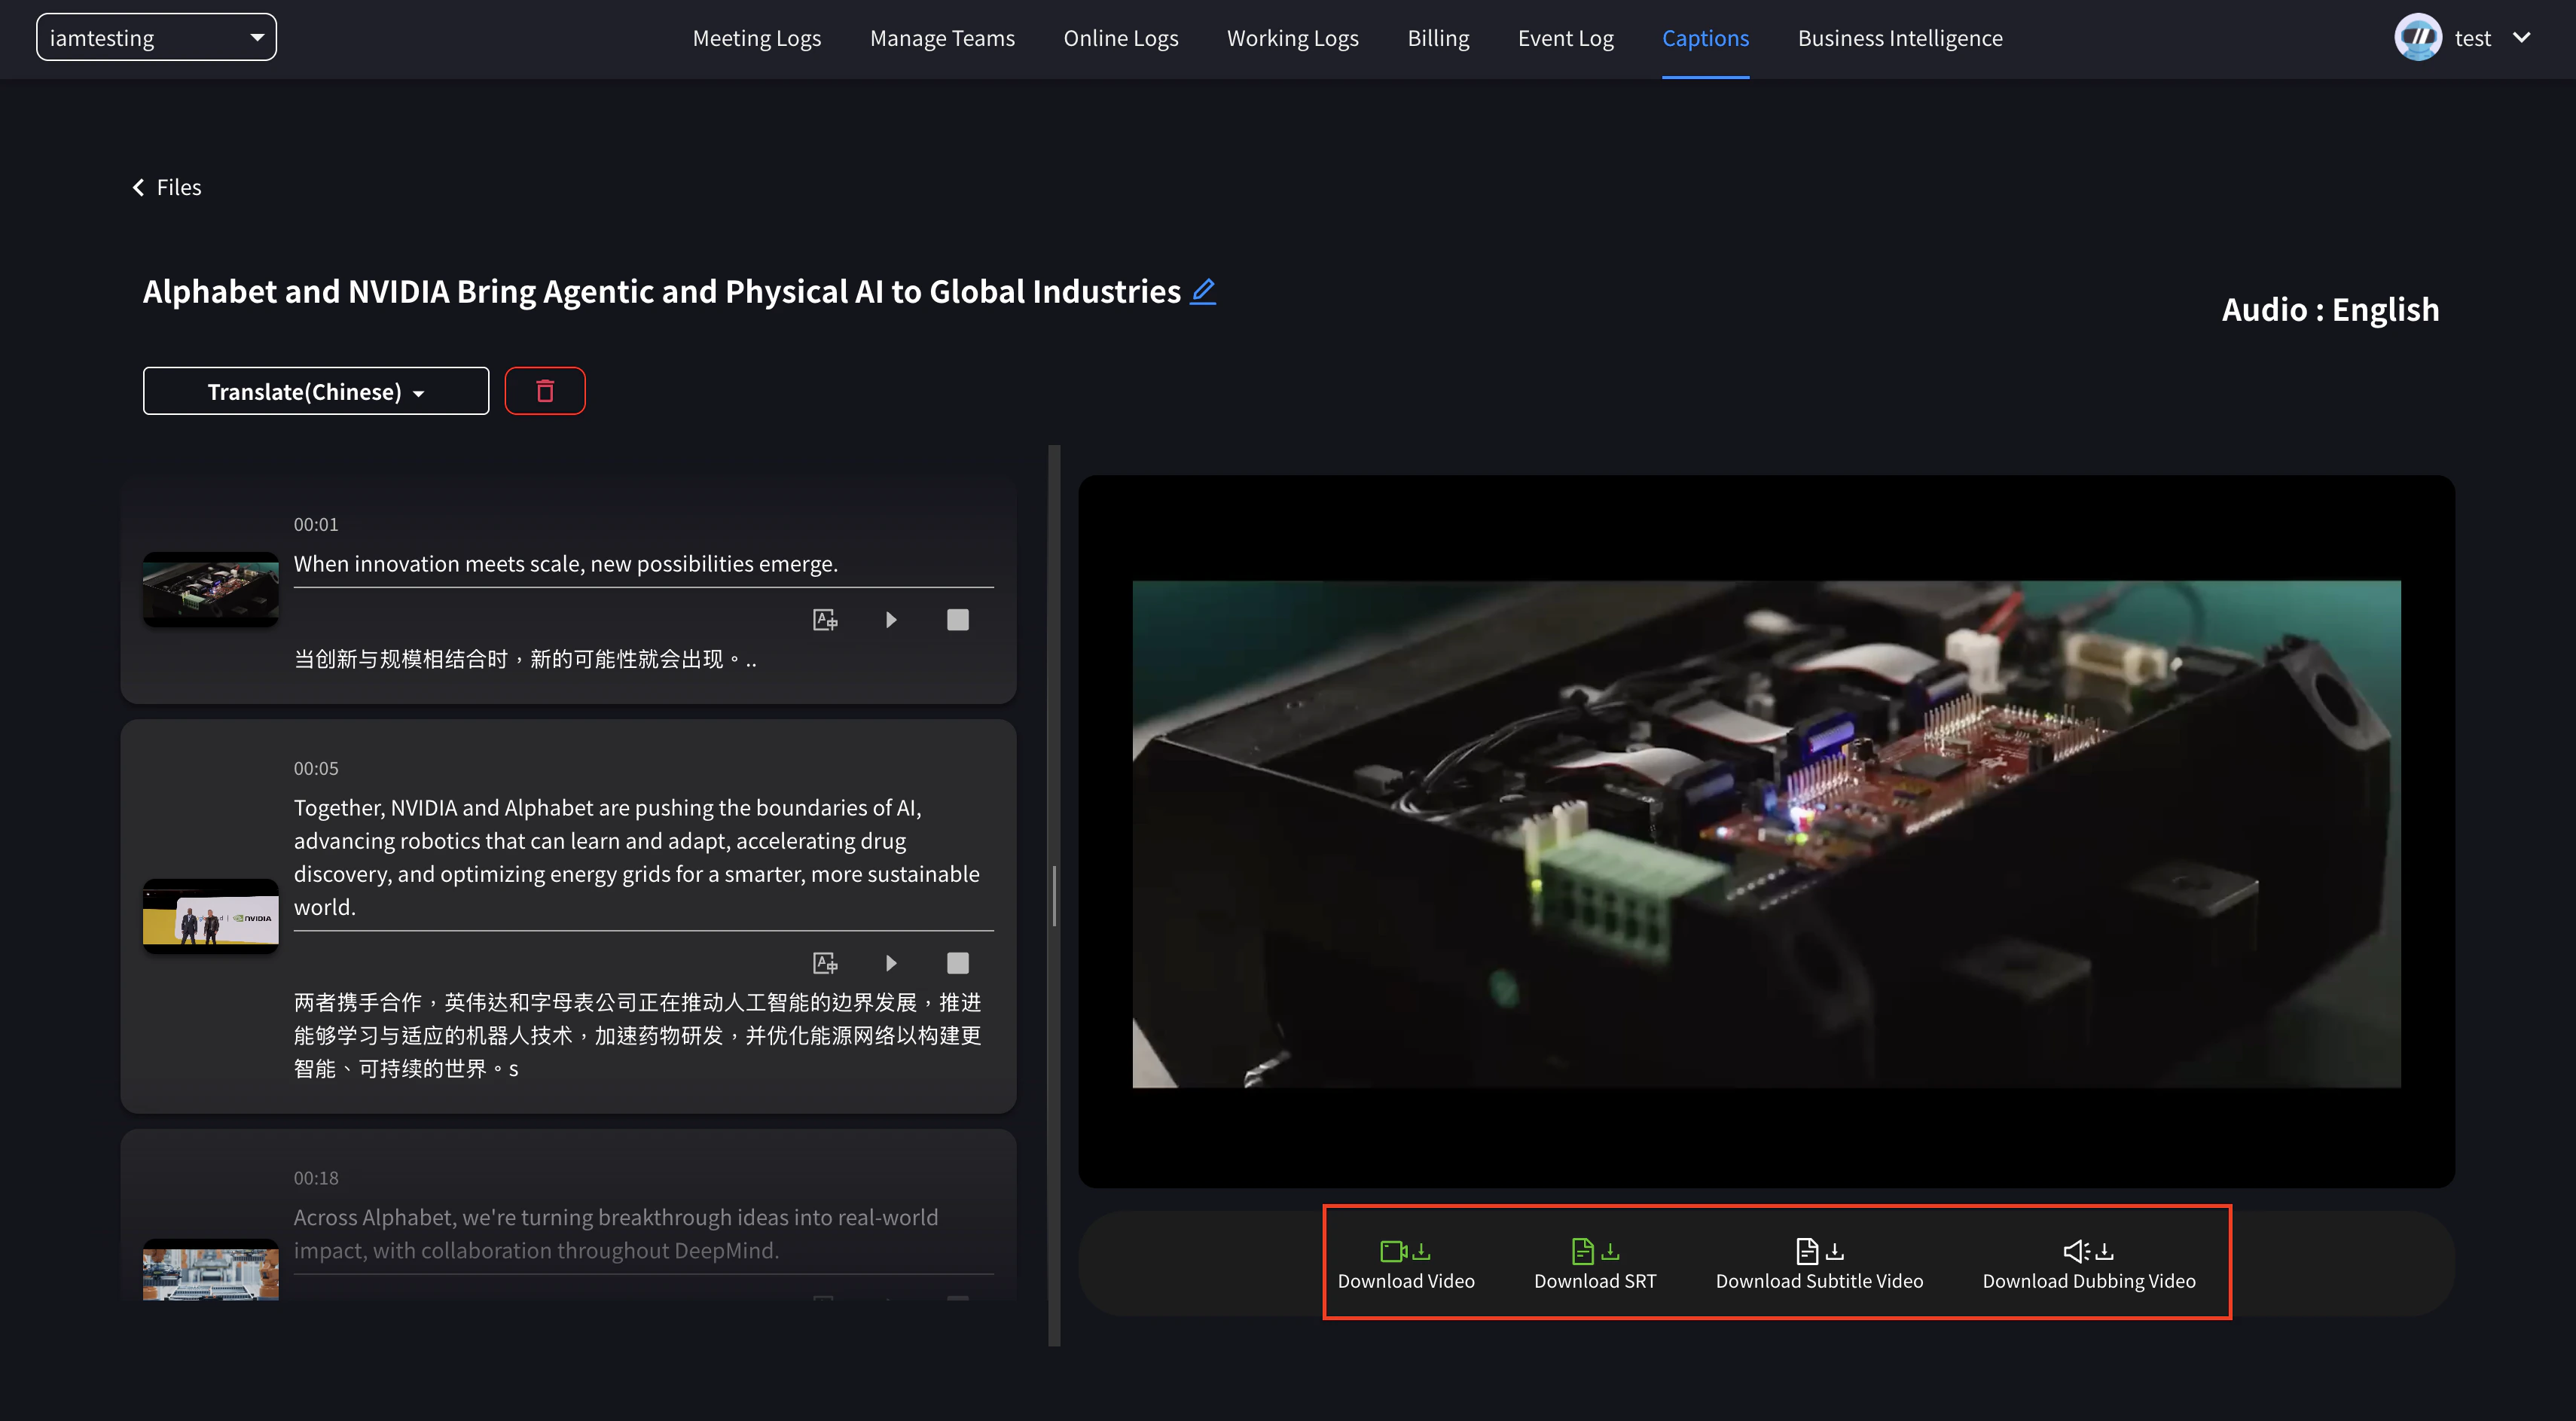The width and height of the screenshot is (2576, 1421).
Task: Open the Translate(Chinese) dropdown
Action: (x=316, y=391)
